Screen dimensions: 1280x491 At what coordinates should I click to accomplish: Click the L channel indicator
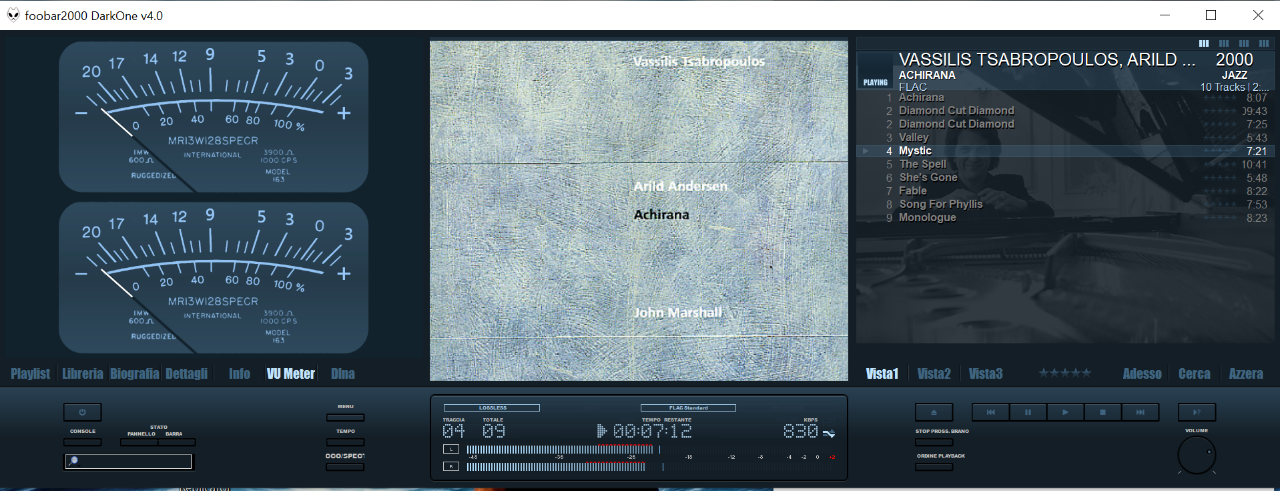[x=451, y=450]
